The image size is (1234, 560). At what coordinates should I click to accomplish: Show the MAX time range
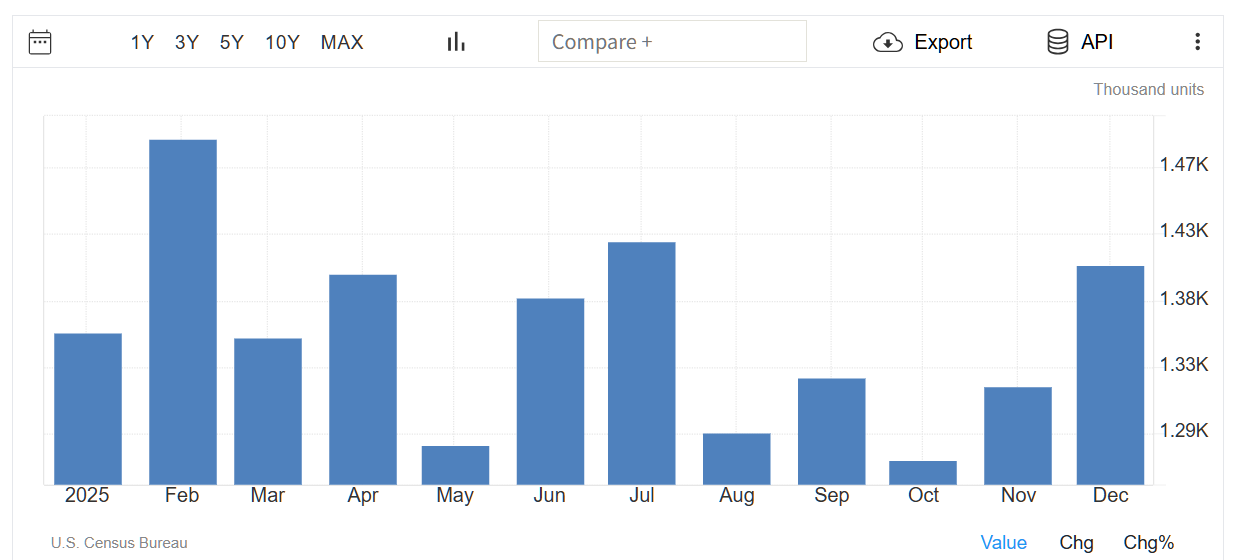(x=342, y=42)
